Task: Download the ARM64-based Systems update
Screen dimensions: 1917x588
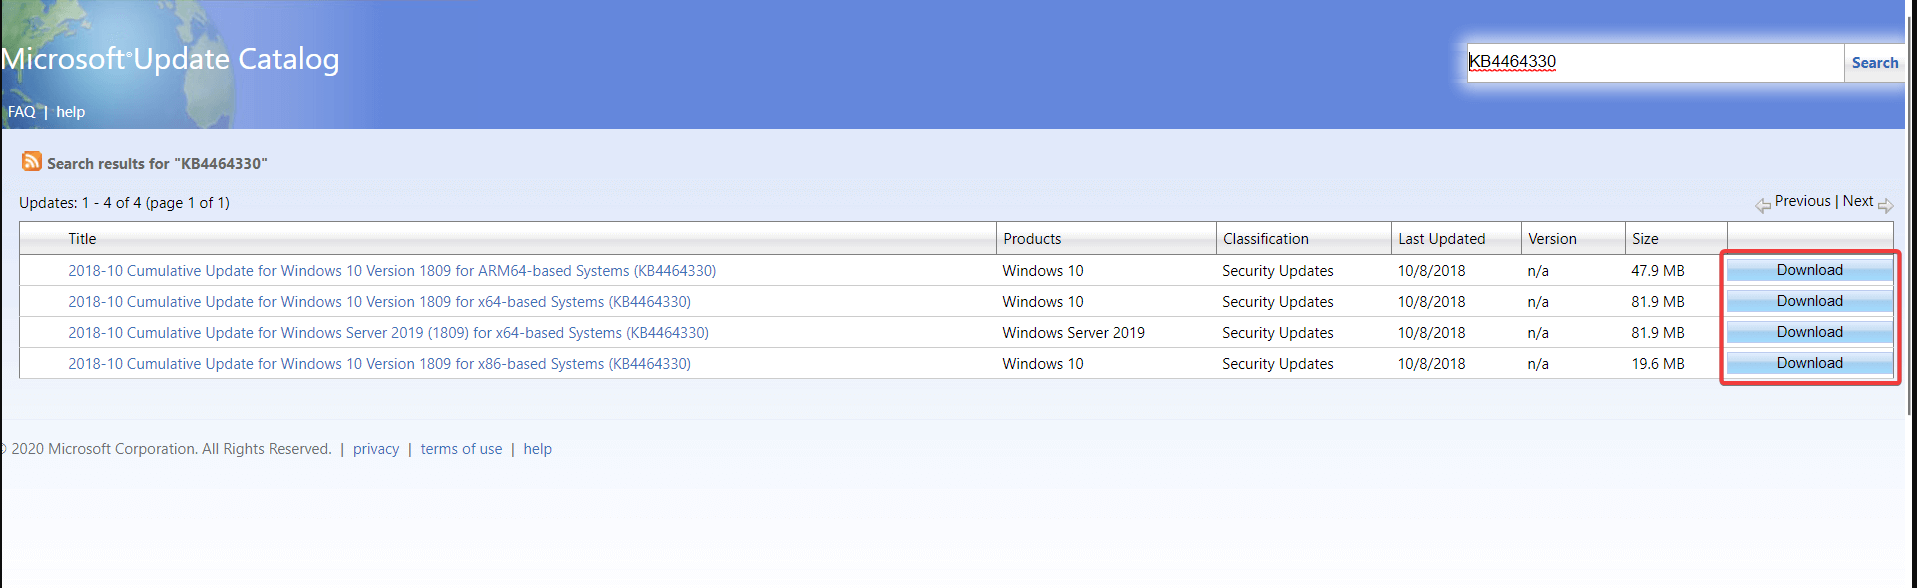Action: tap(1809, 270)
